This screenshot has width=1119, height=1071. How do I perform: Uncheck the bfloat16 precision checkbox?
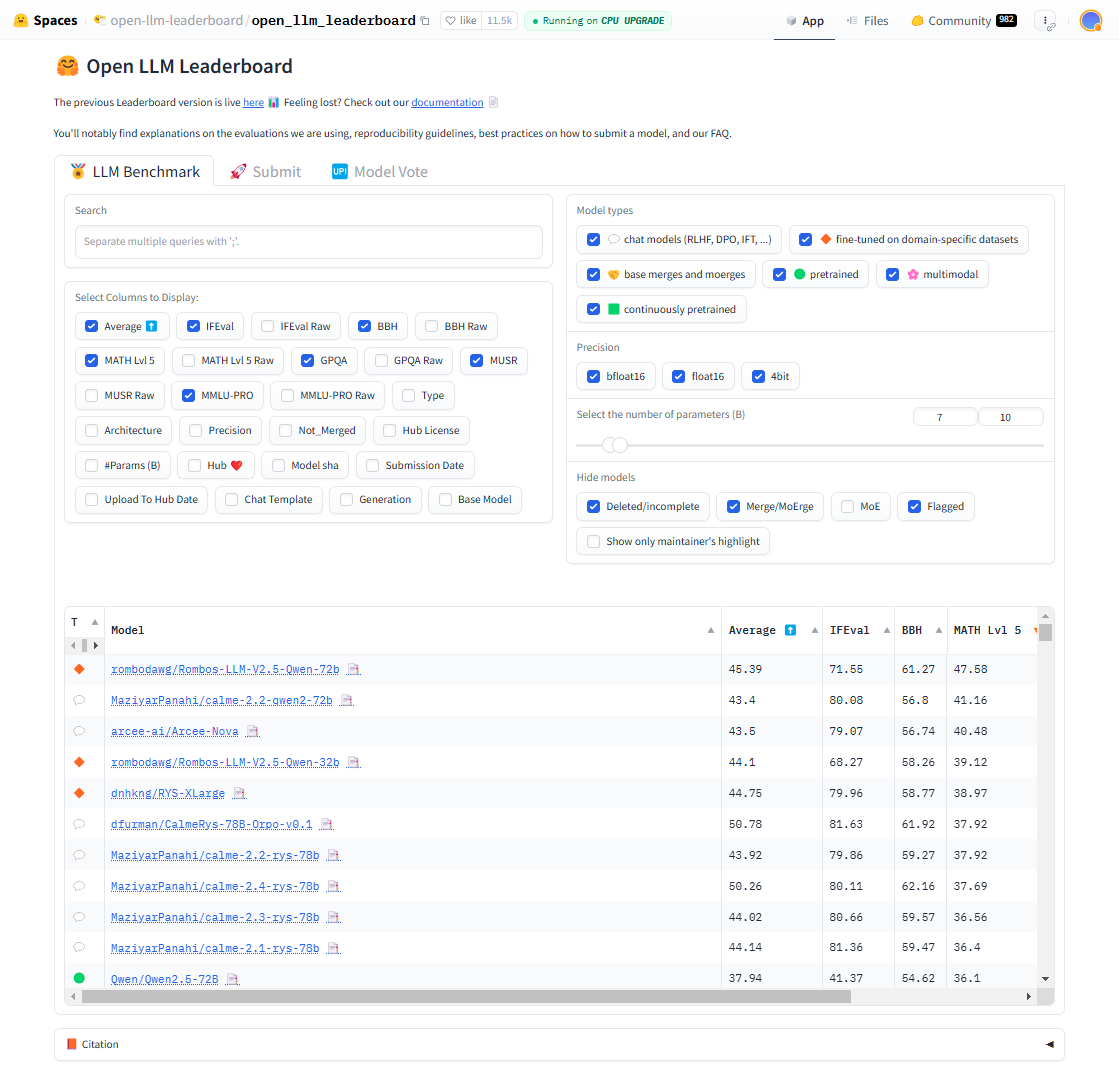(x=593, y=376)
